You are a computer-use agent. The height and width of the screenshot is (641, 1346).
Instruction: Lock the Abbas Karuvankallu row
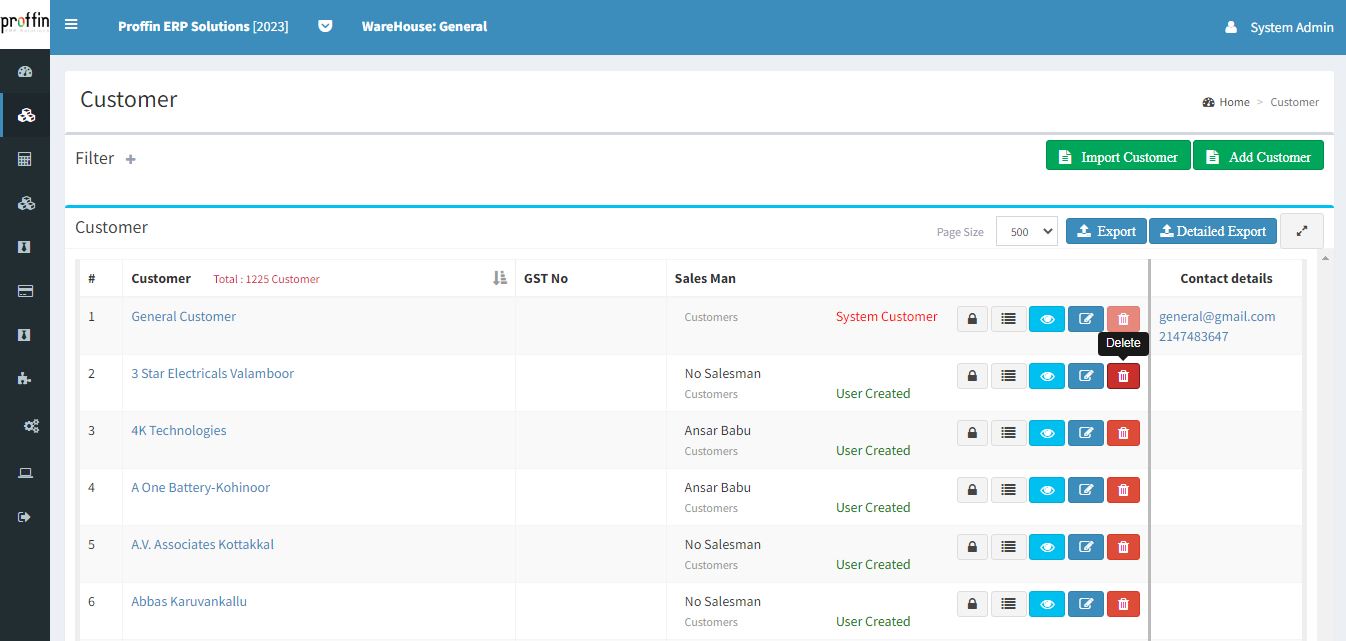(x=972, y=604)
